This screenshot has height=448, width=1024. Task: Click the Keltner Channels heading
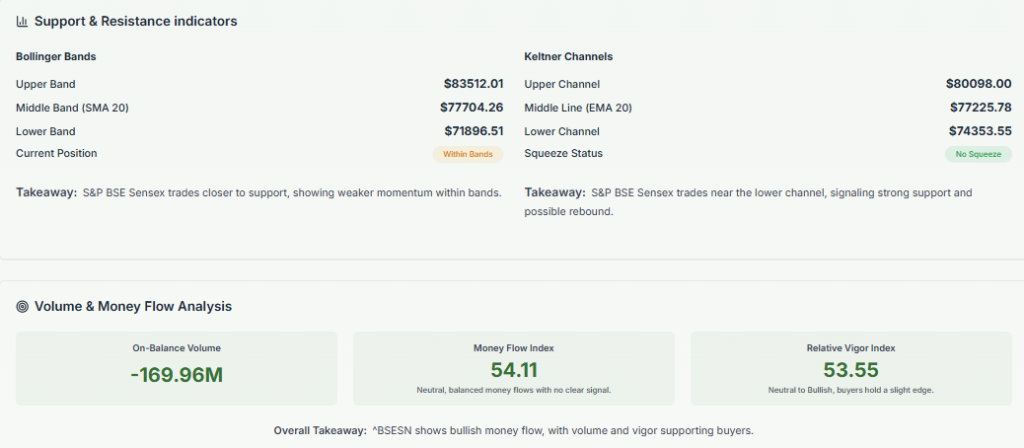pyautogui.click(x=568, y=57)
